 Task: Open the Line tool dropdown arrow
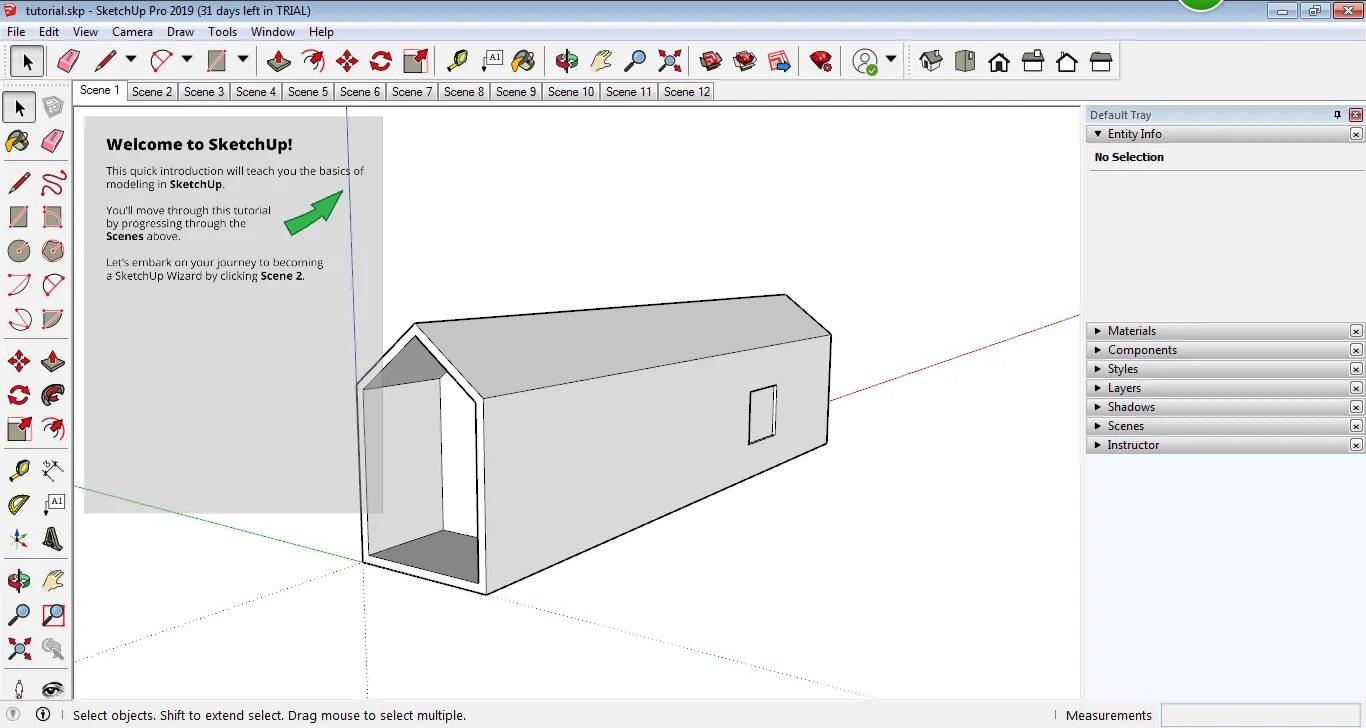pos(131,60)
